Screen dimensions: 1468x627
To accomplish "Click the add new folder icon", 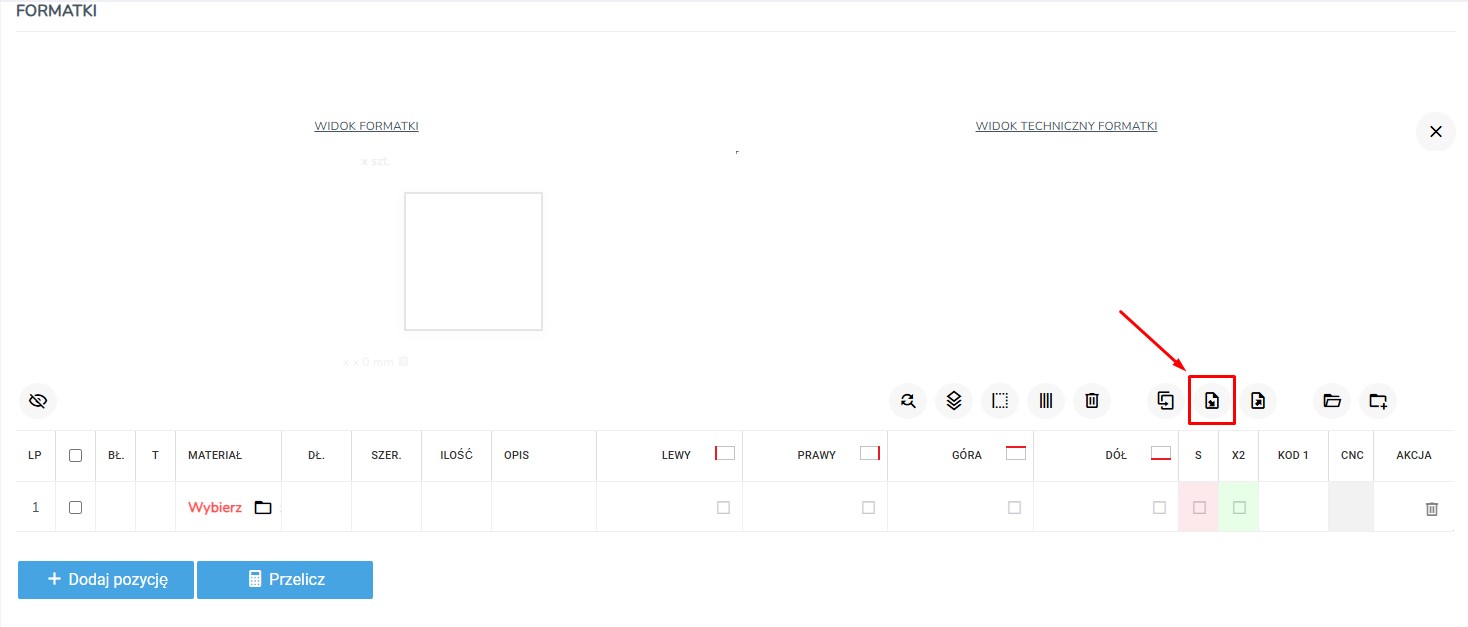I will 1378,401.
